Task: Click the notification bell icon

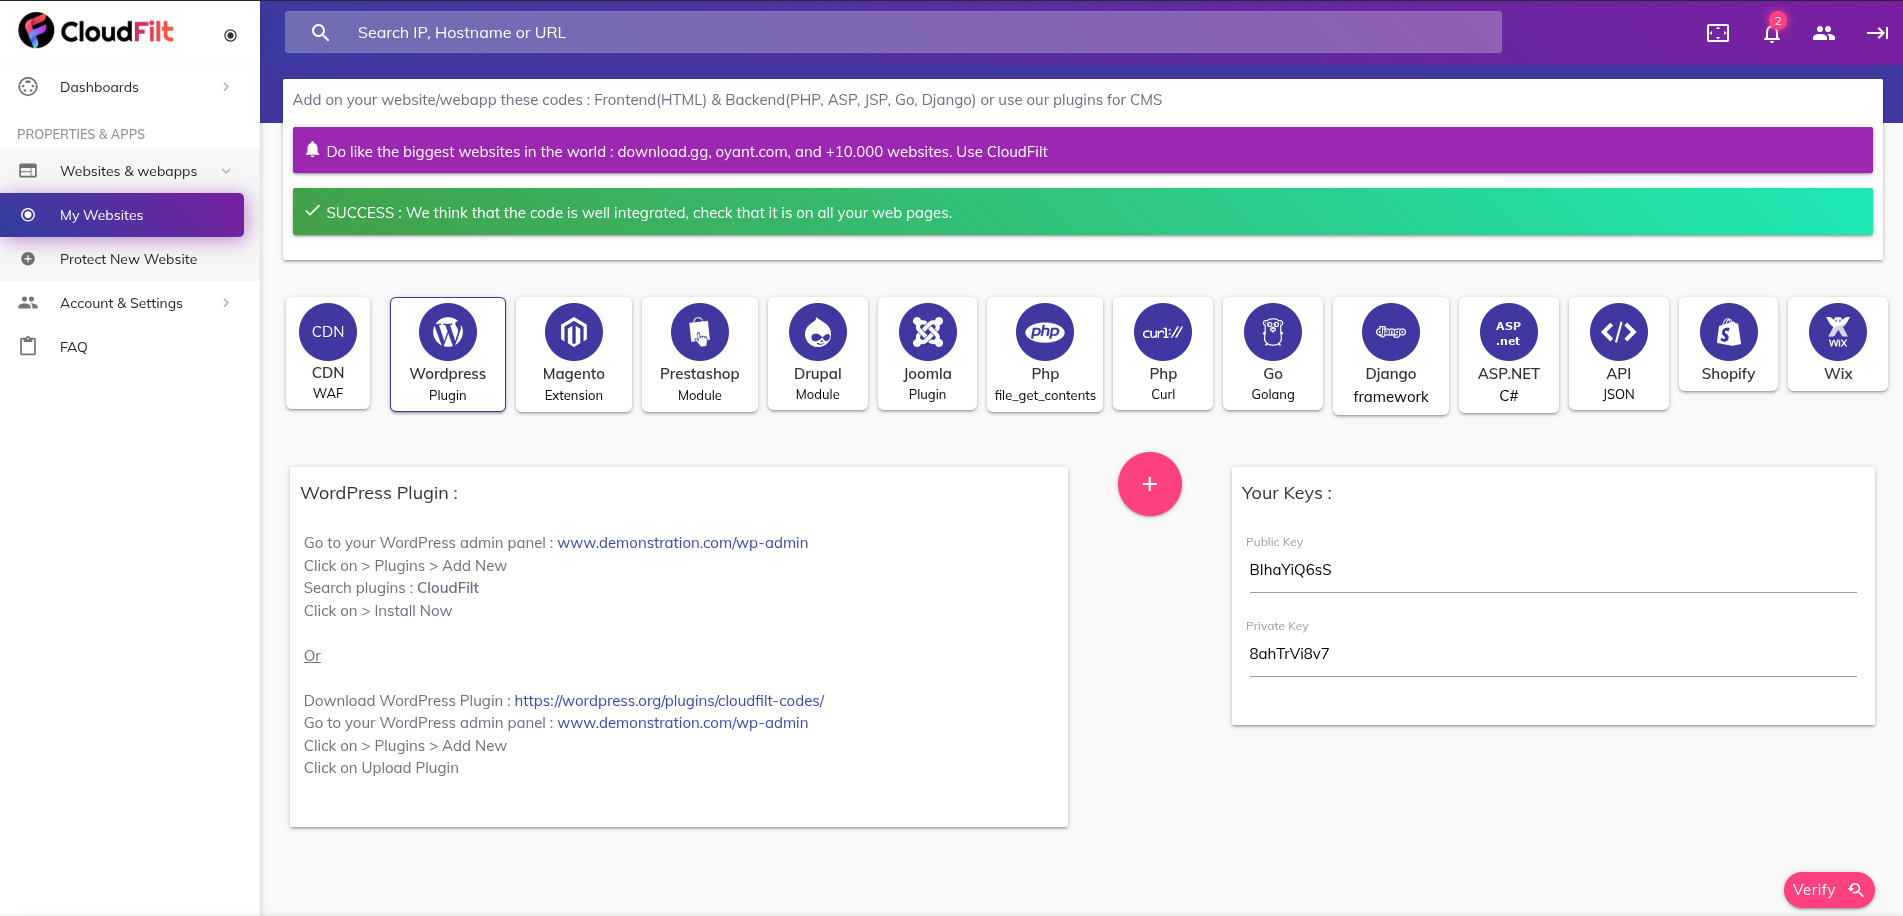Action: click(1771, 33)
